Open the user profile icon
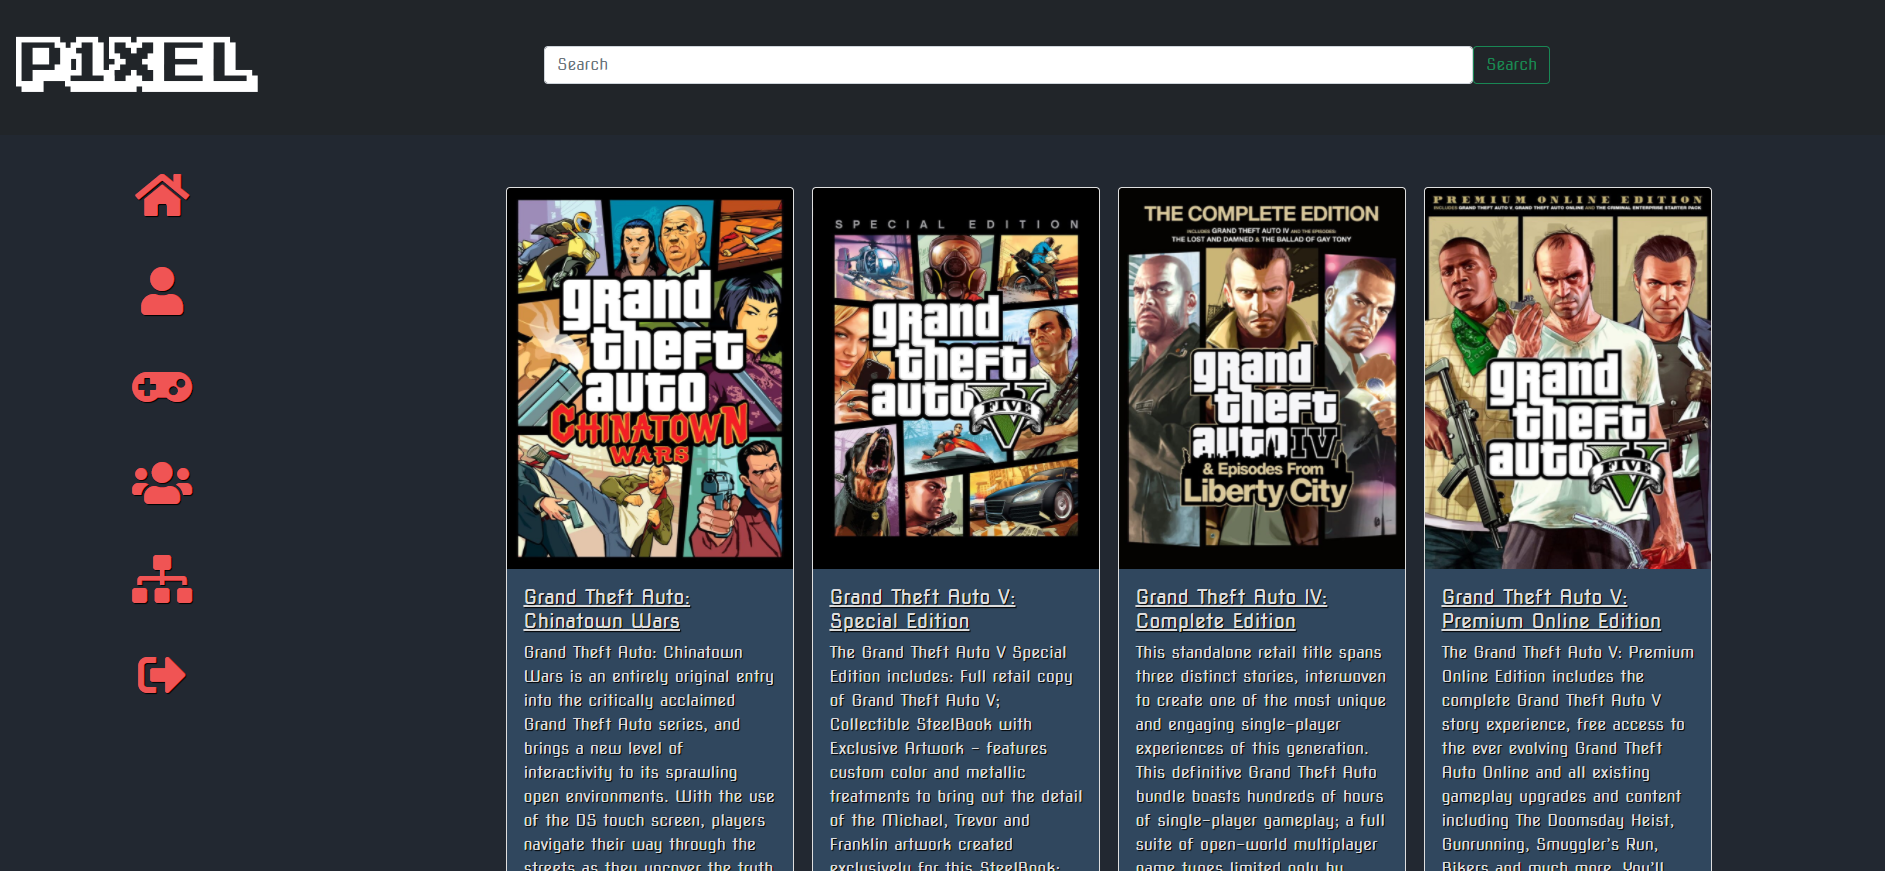This screenshot has height=871, width=1885. point(162,291)
